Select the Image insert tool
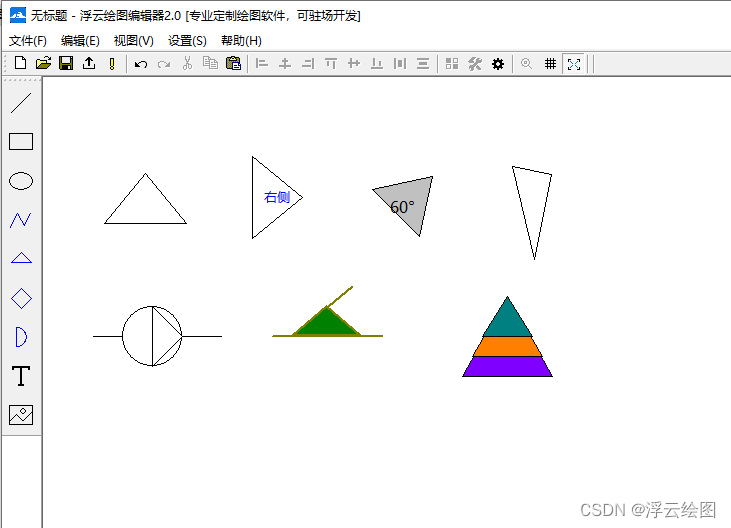The height and width of the screenshot is (528, 731). [21, 415]
